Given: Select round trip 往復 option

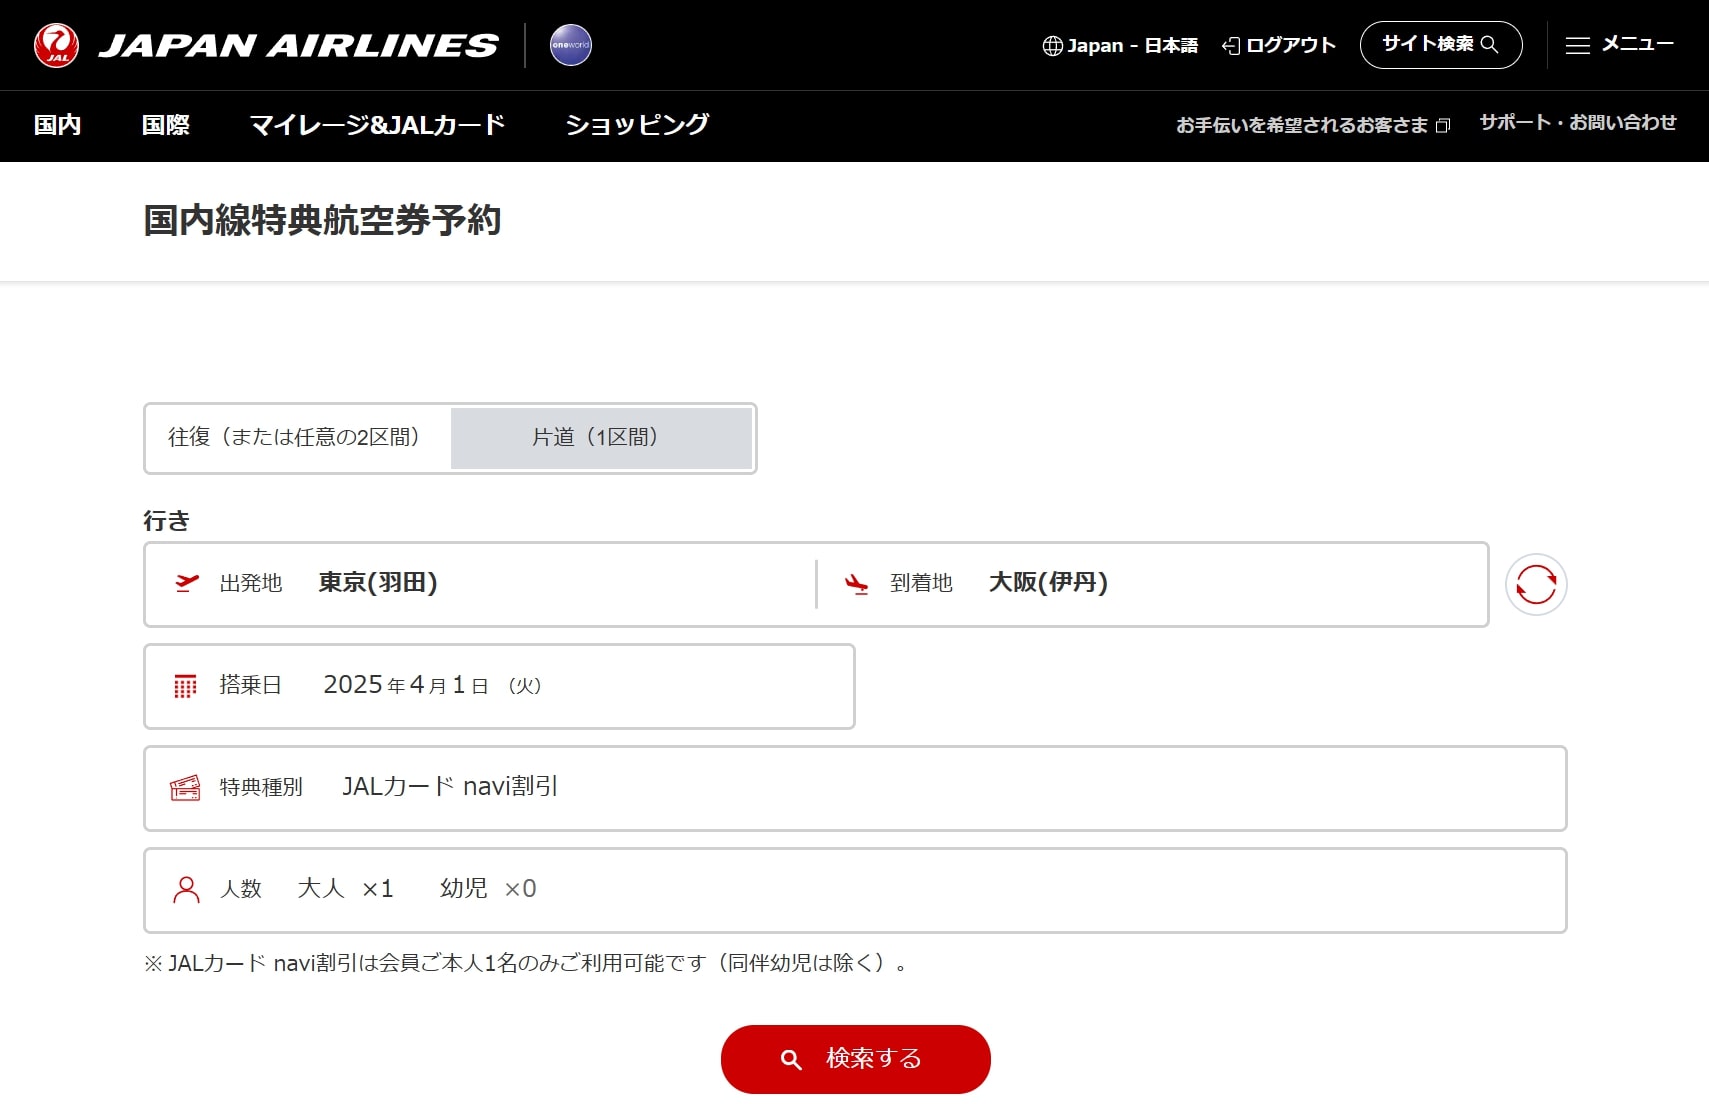Looking at the screenshot, I should pos(299,438).
